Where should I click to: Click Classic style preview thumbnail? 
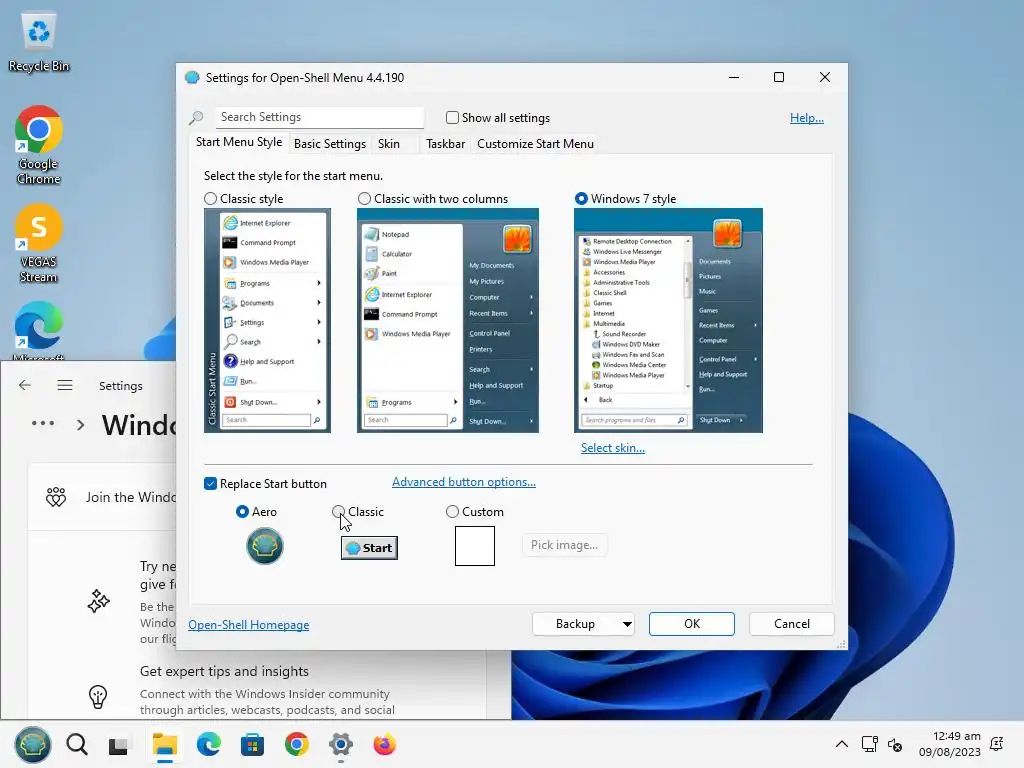(267, 320)
